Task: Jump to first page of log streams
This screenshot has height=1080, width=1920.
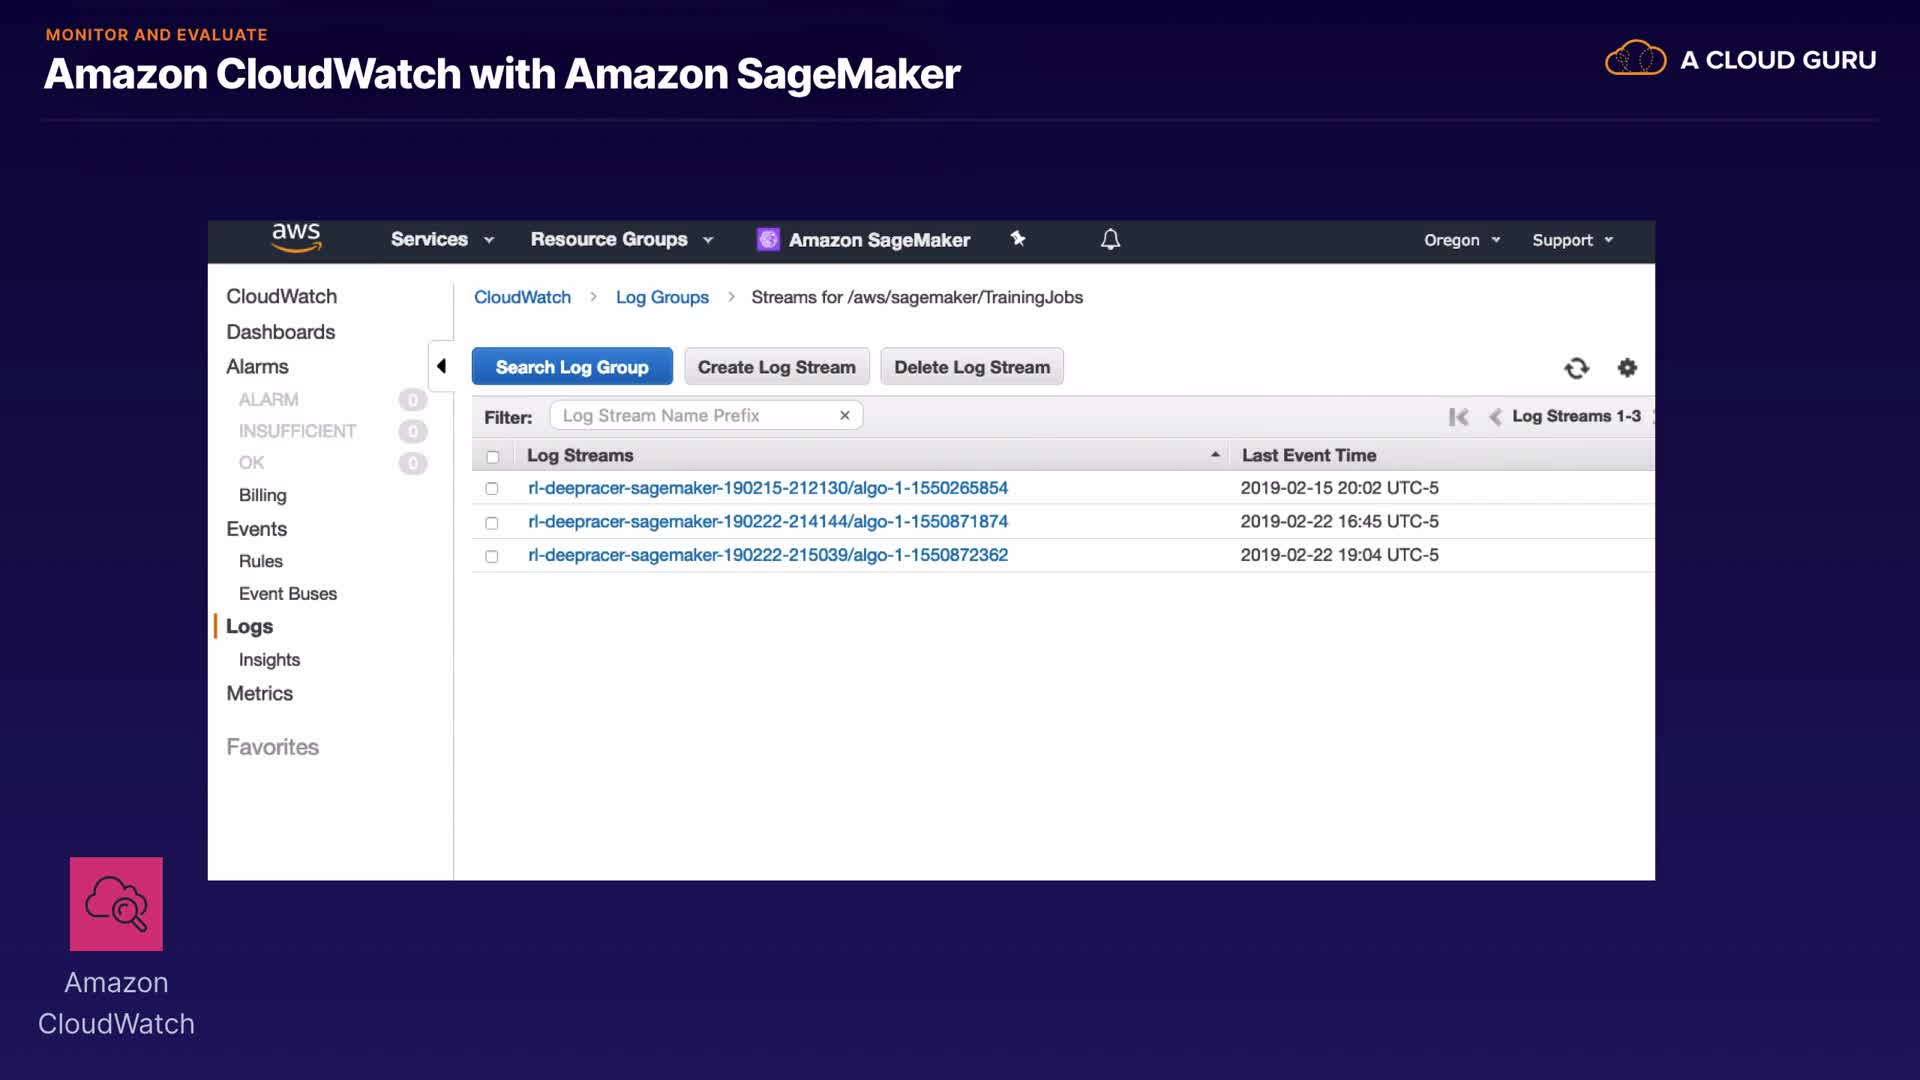Action: click(1458, 417)
